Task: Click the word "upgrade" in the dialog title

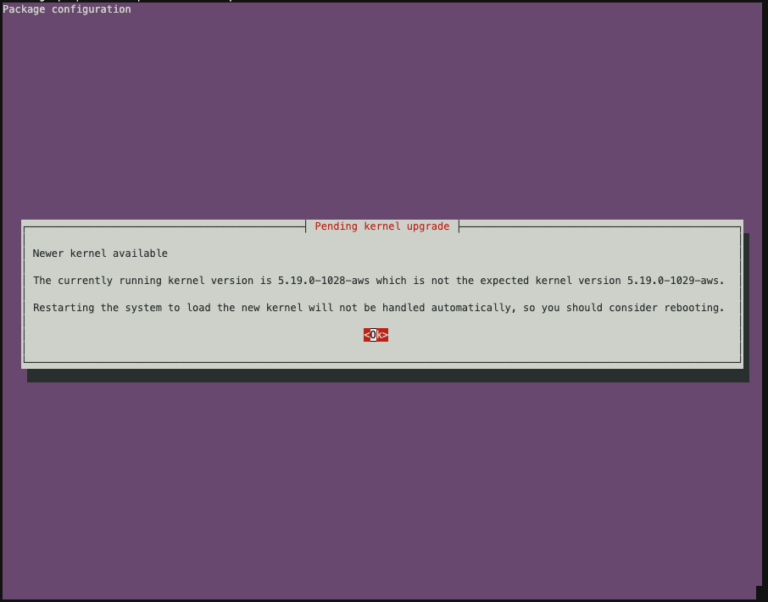Action: pyautogui.click(x=428, y=226)
